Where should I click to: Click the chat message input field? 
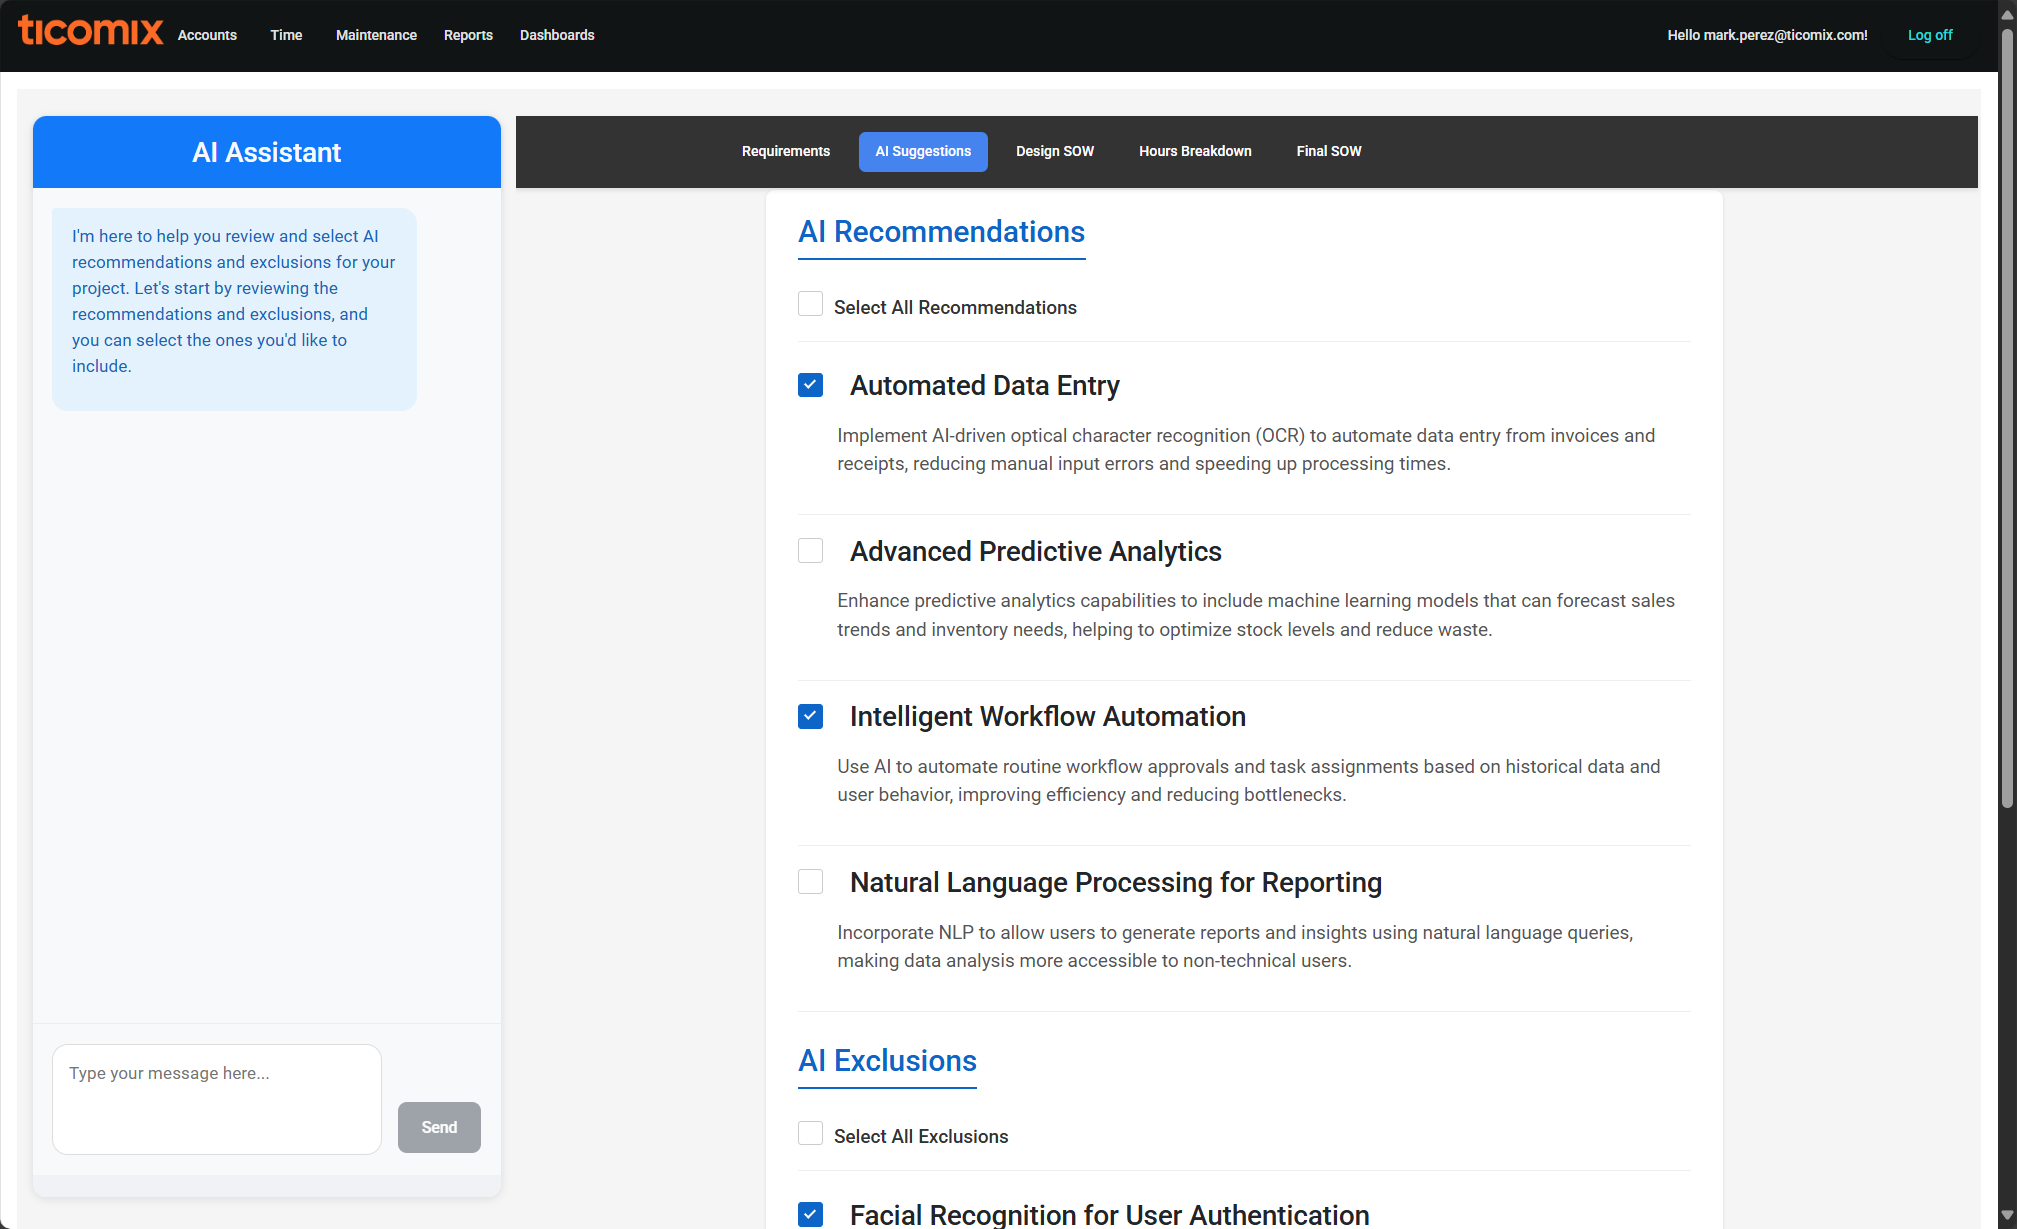[x=217, y=1099]
